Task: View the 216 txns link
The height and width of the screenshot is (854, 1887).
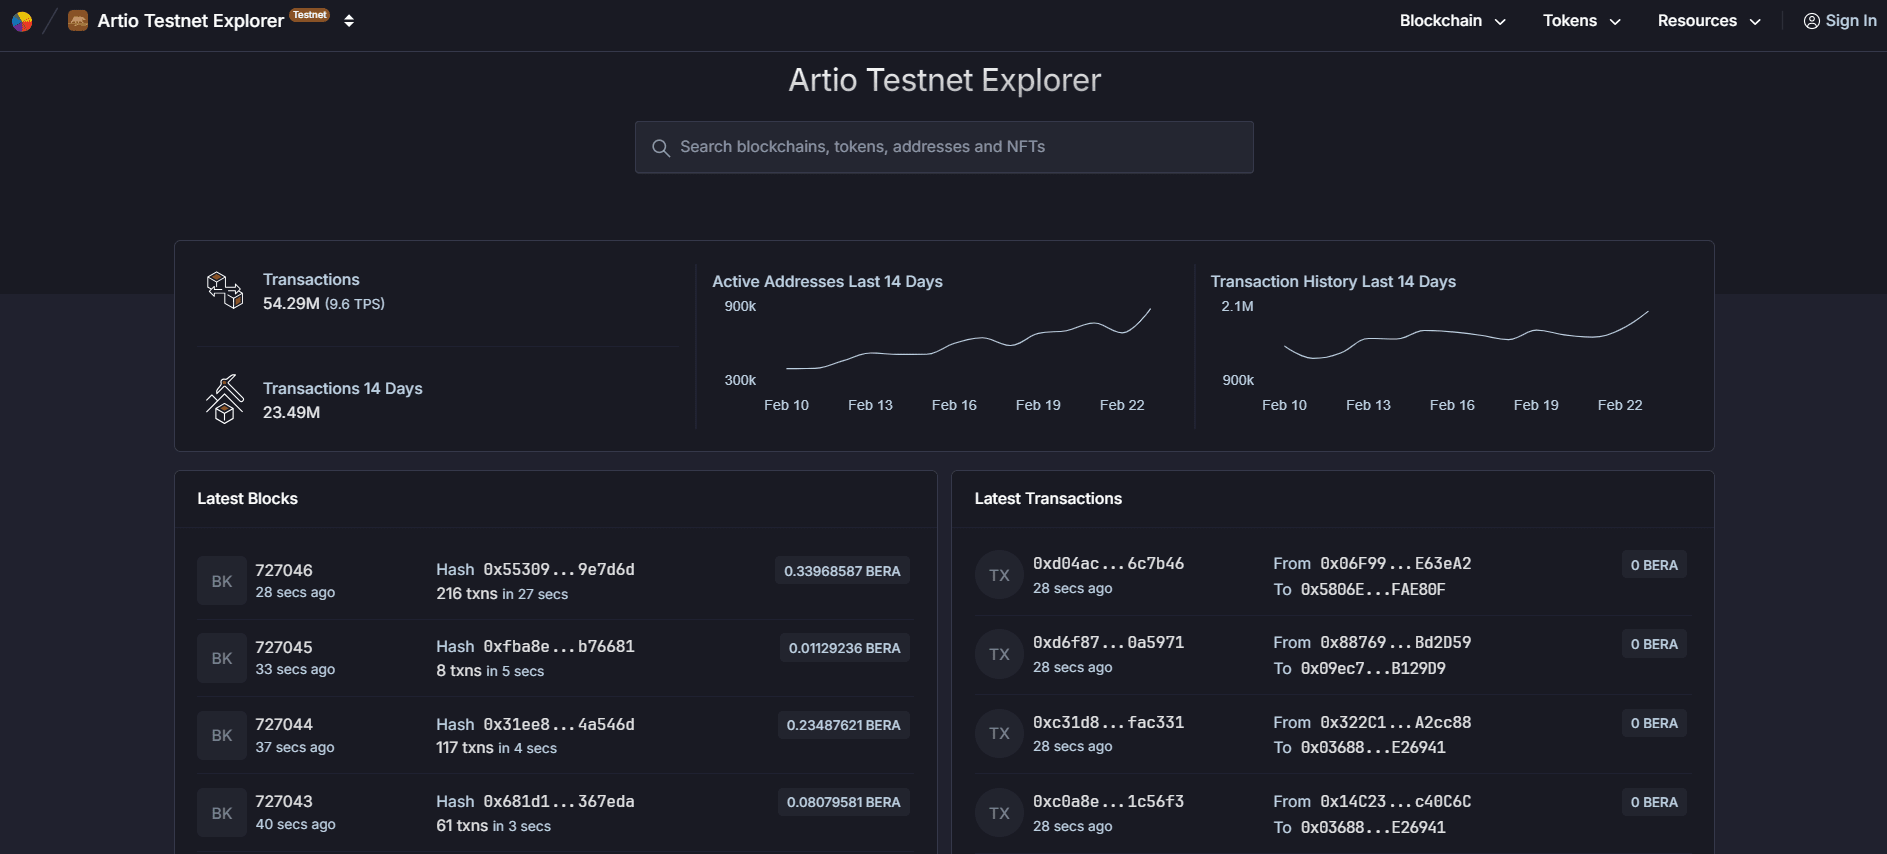Action: coord(467,593)
